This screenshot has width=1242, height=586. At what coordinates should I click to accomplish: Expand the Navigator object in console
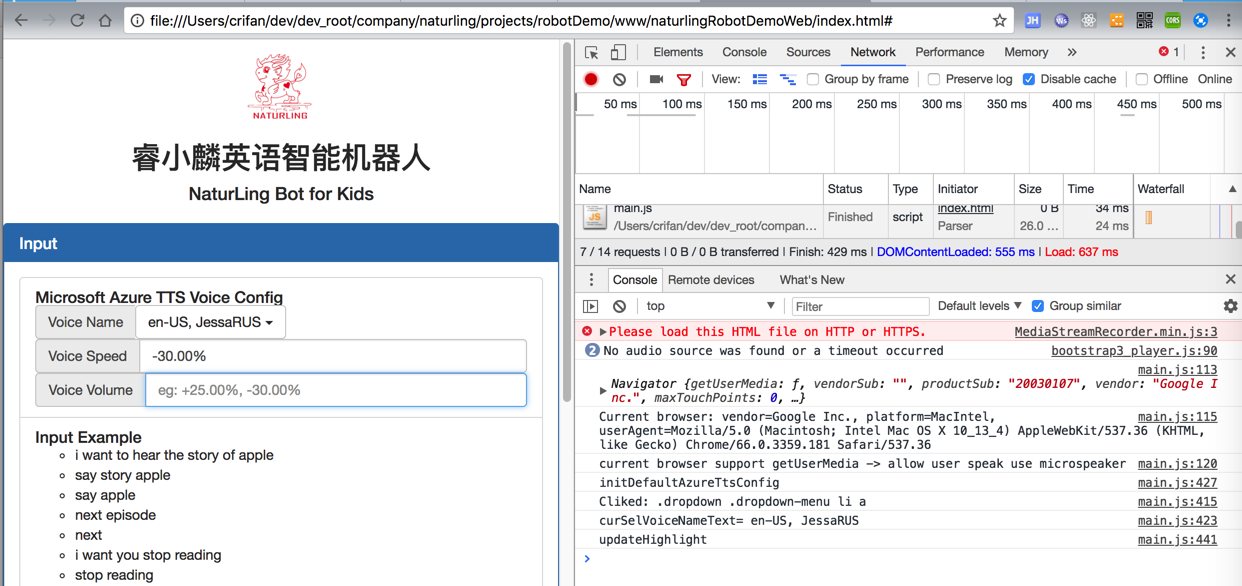(x=603, y=390)
